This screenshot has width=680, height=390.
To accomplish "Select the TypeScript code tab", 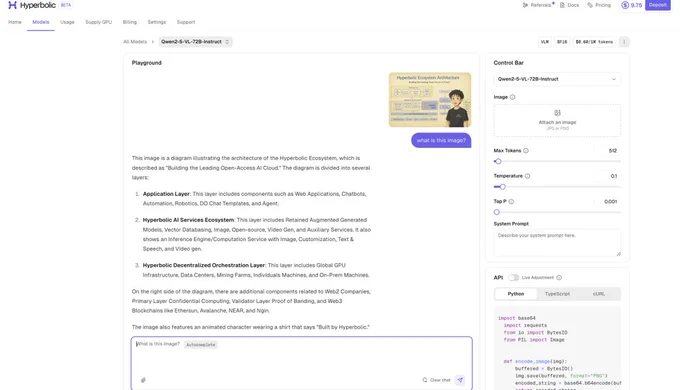I will coord(557,294).
